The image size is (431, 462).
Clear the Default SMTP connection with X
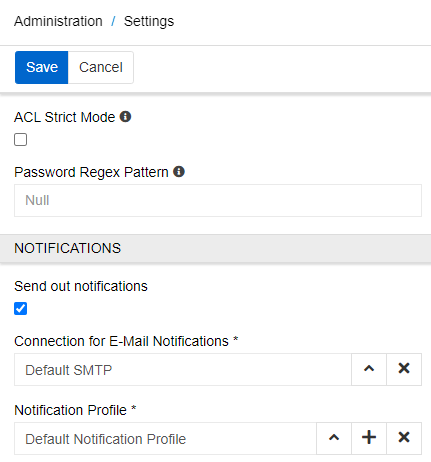coord(404,369)
